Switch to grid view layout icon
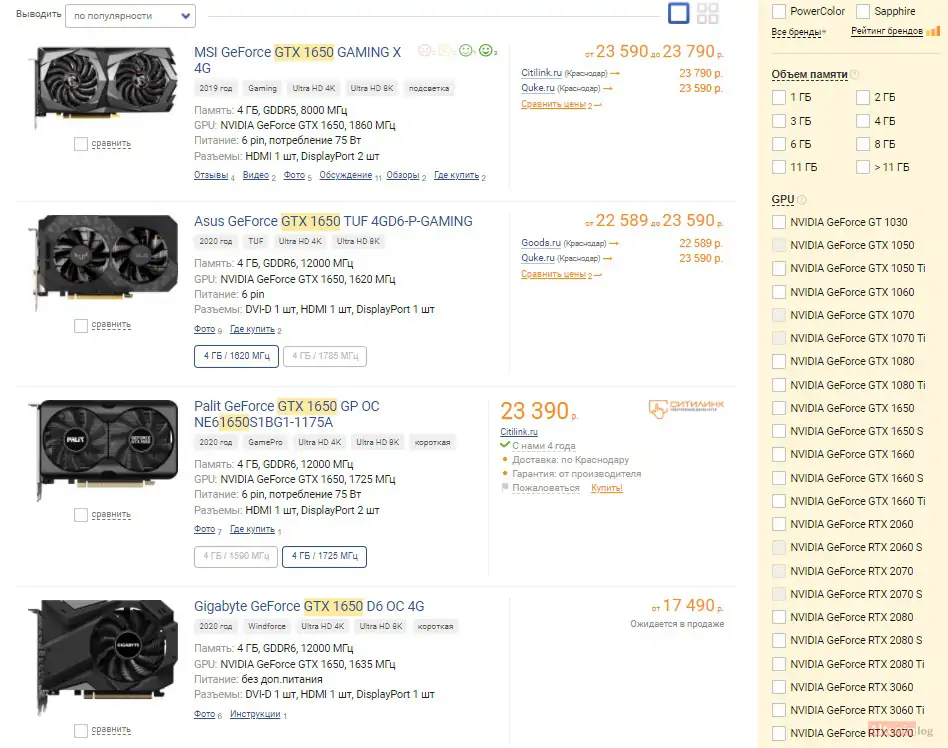 707,13
